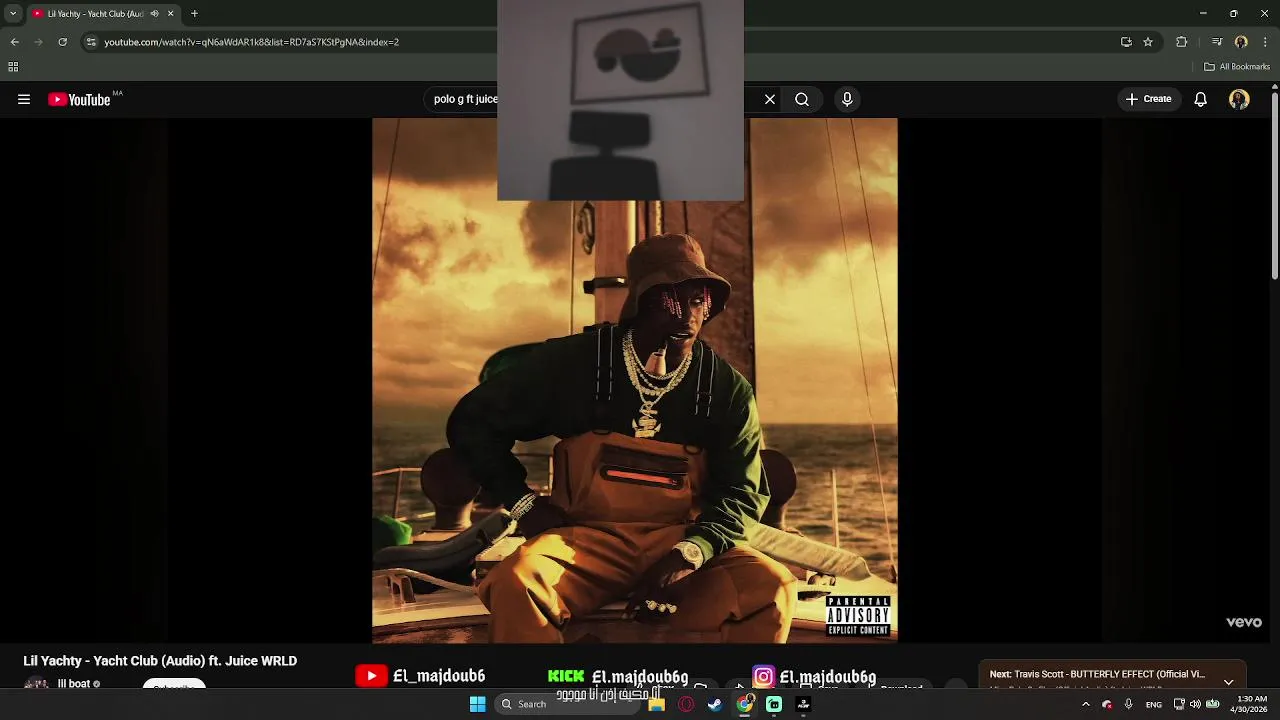This screenshot has height=720, width=1280.
Task: Open Chrome media controls
Action: tap(1217, 42)
